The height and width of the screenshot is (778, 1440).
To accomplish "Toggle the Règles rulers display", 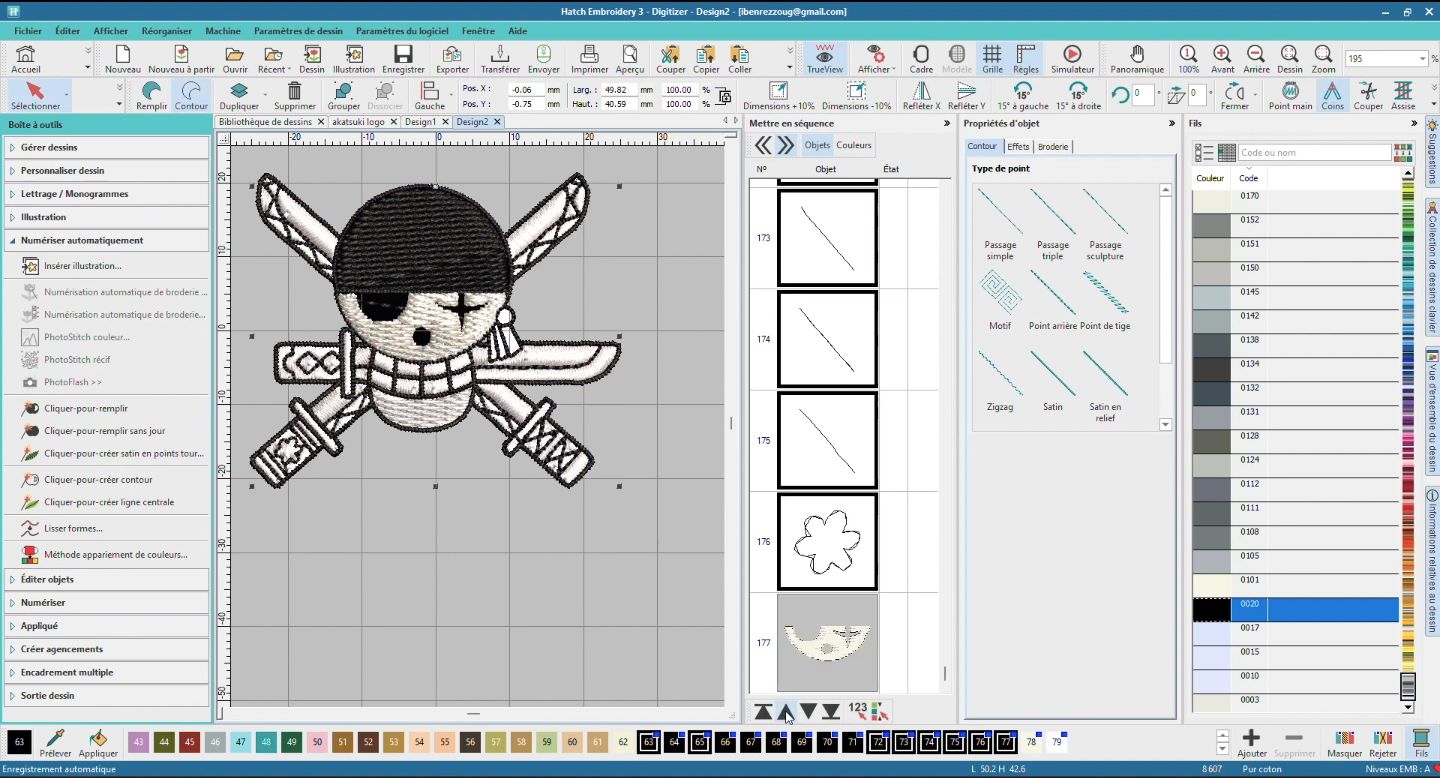I will [1025, 59].
